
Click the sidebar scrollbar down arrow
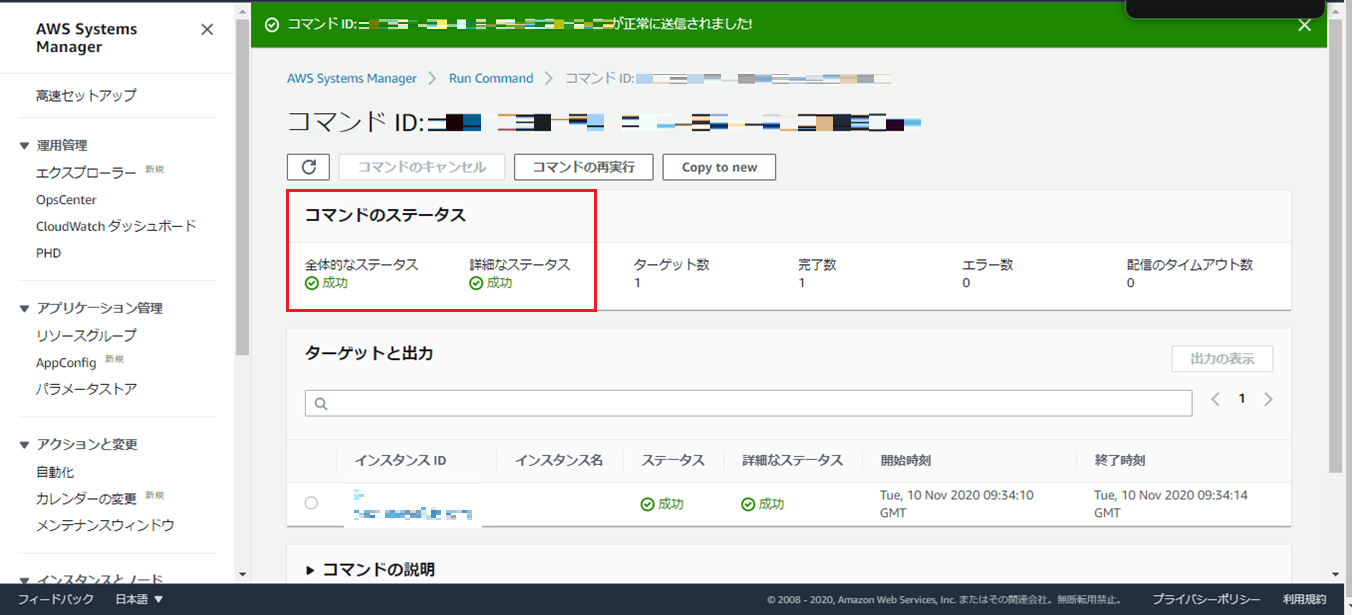[242, 575]
